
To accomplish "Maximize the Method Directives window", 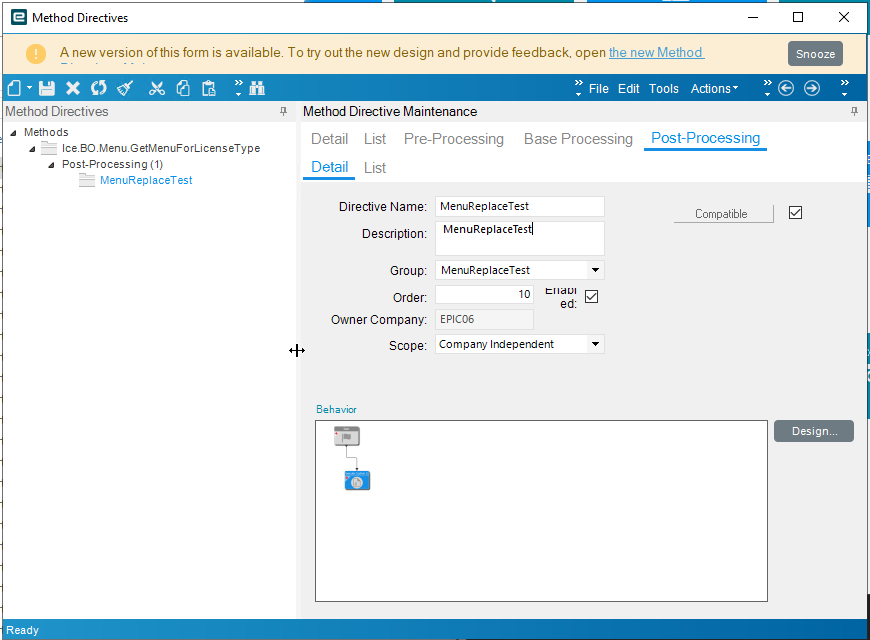I will point(798,17).
